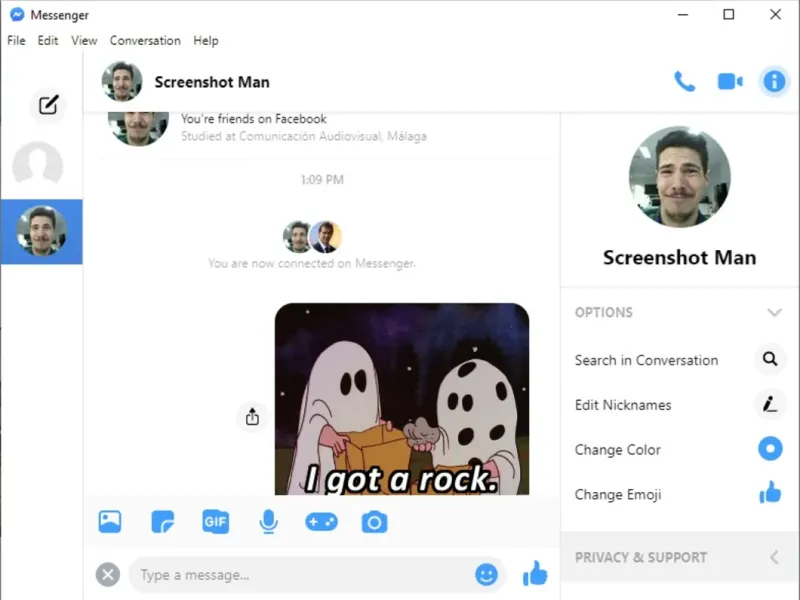Image resolution: width=800 pixels, height=600 pixels.
Task: Collapse the OPTIONS section
Action: pos(774,312)
